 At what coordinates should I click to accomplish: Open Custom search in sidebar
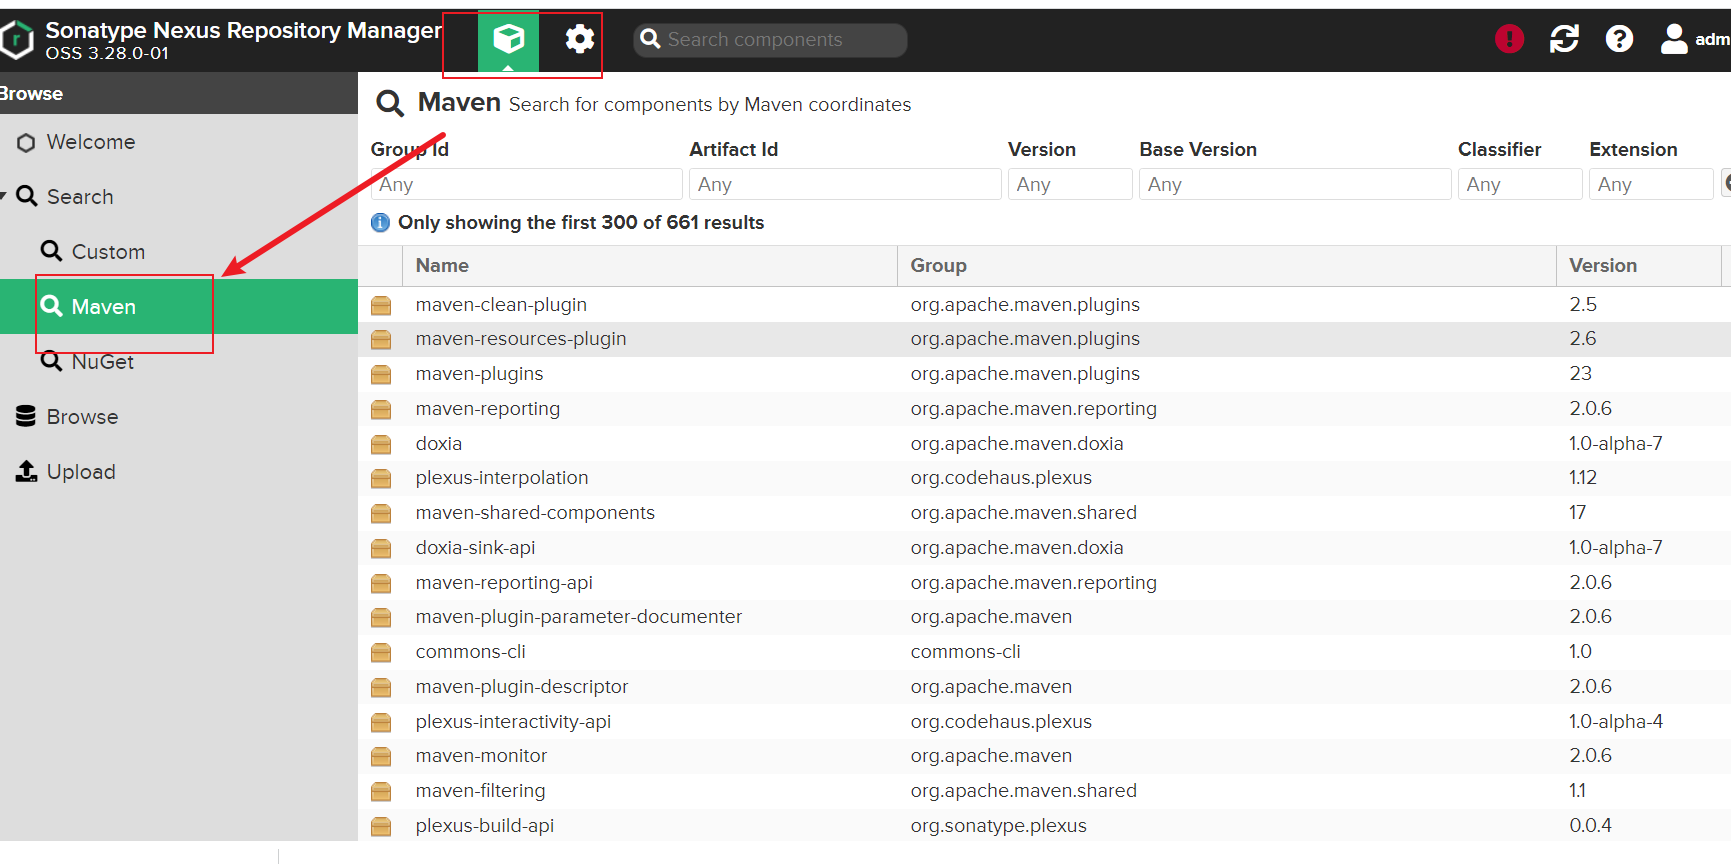[108, 252]
